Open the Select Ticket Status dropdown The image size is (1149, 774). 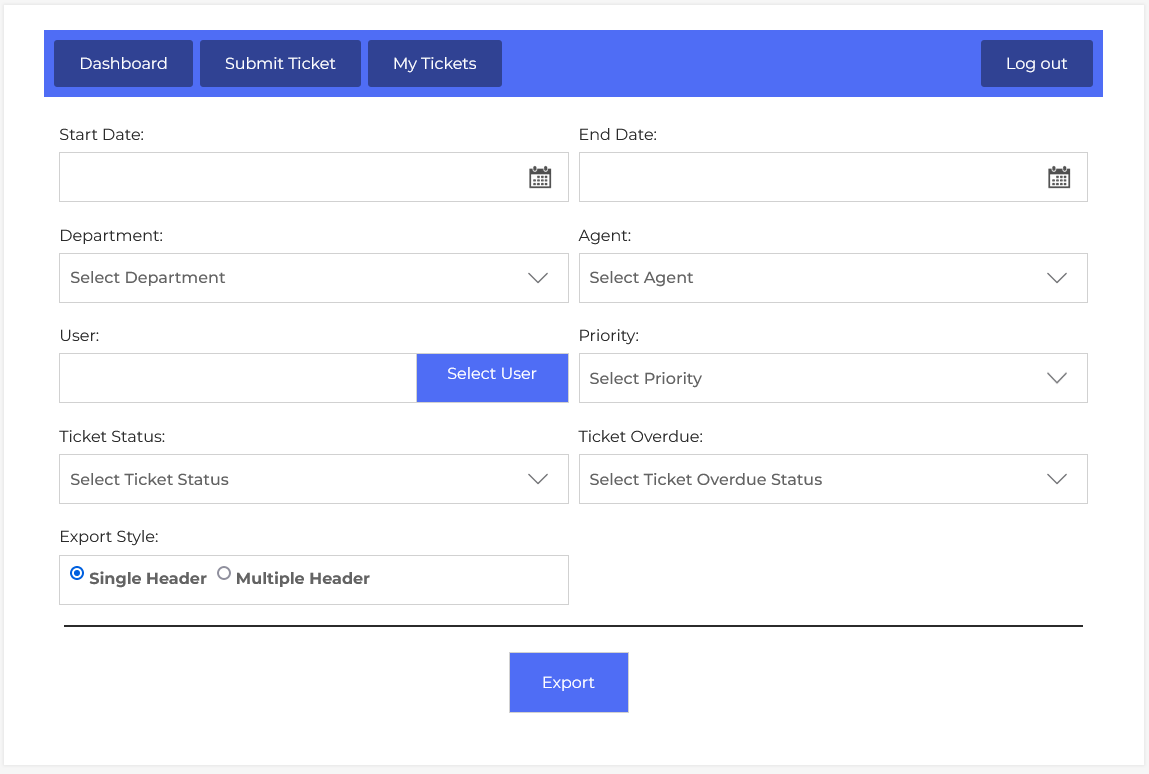[x=300, y=480]
